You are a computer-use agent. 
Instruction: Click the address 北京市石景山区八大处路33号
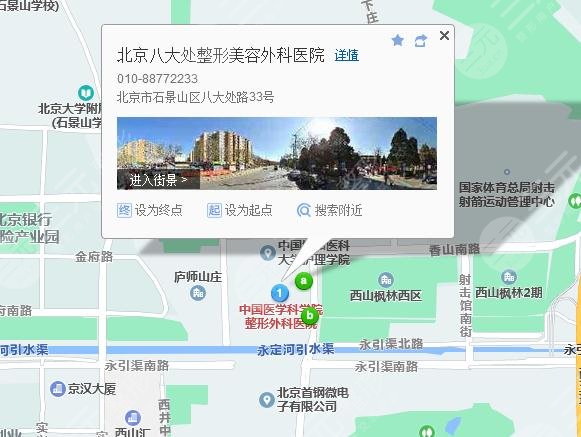coord(196,97)
